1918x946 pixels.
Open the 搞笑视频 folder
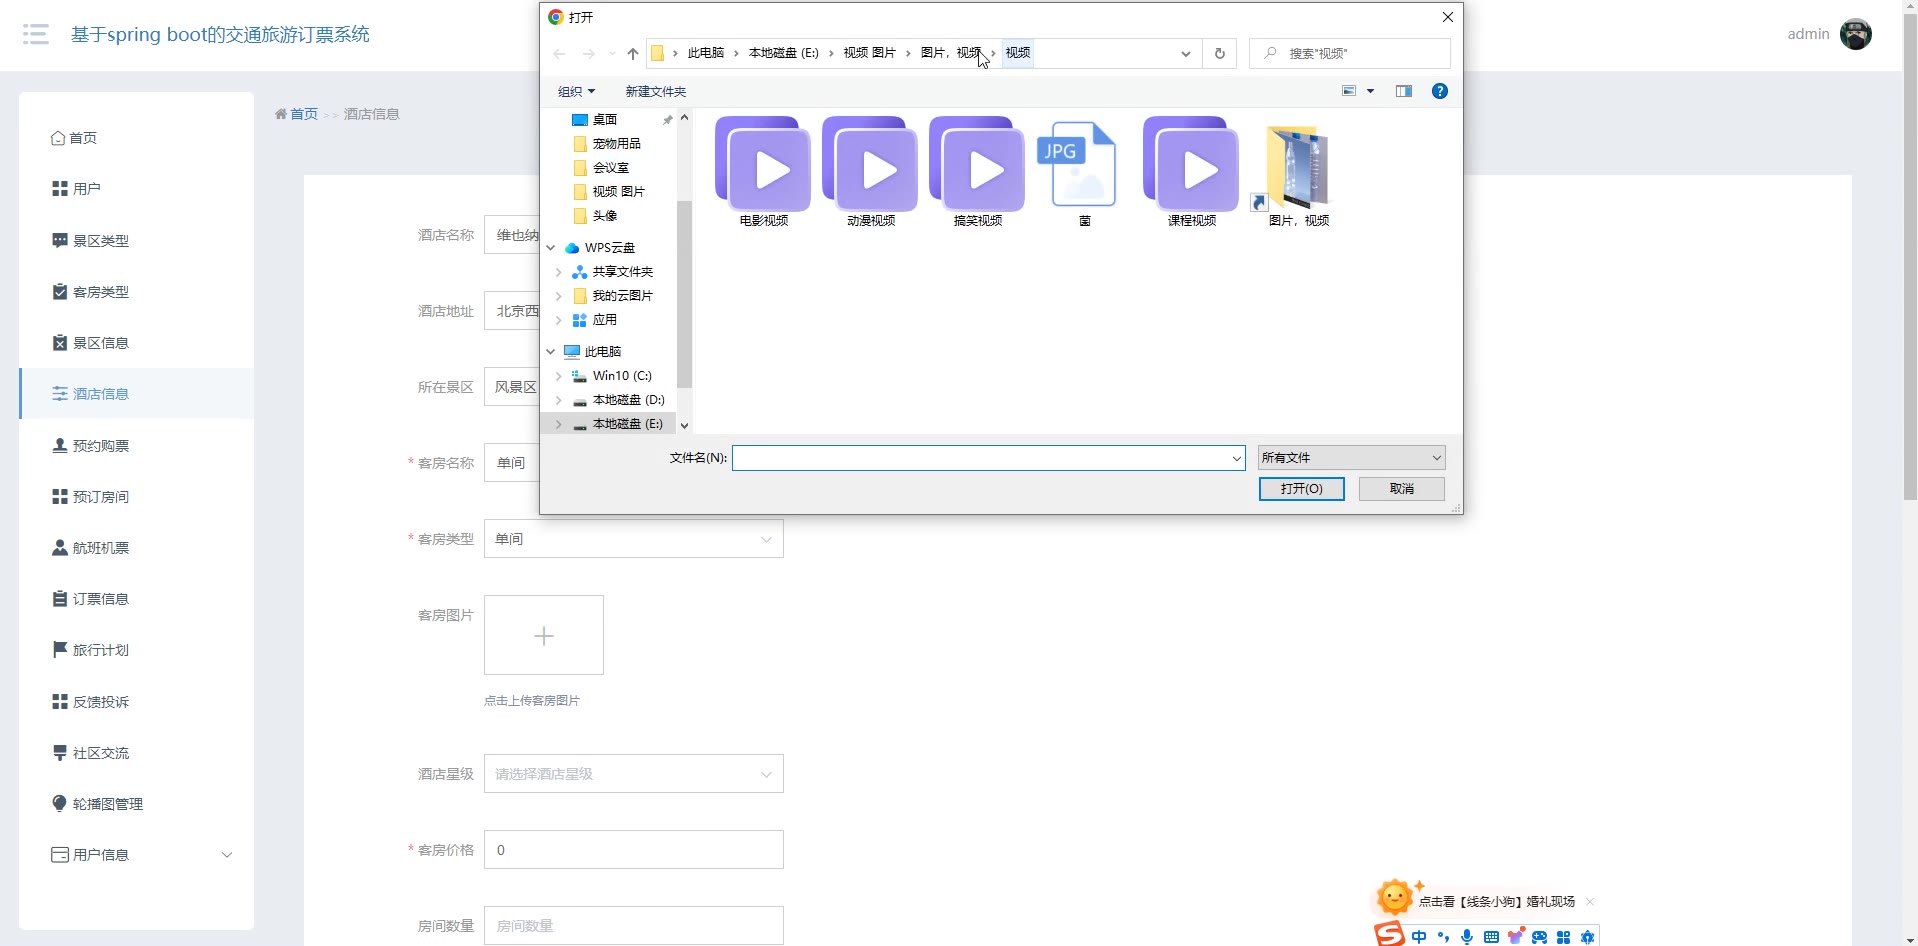pos(977,171)
